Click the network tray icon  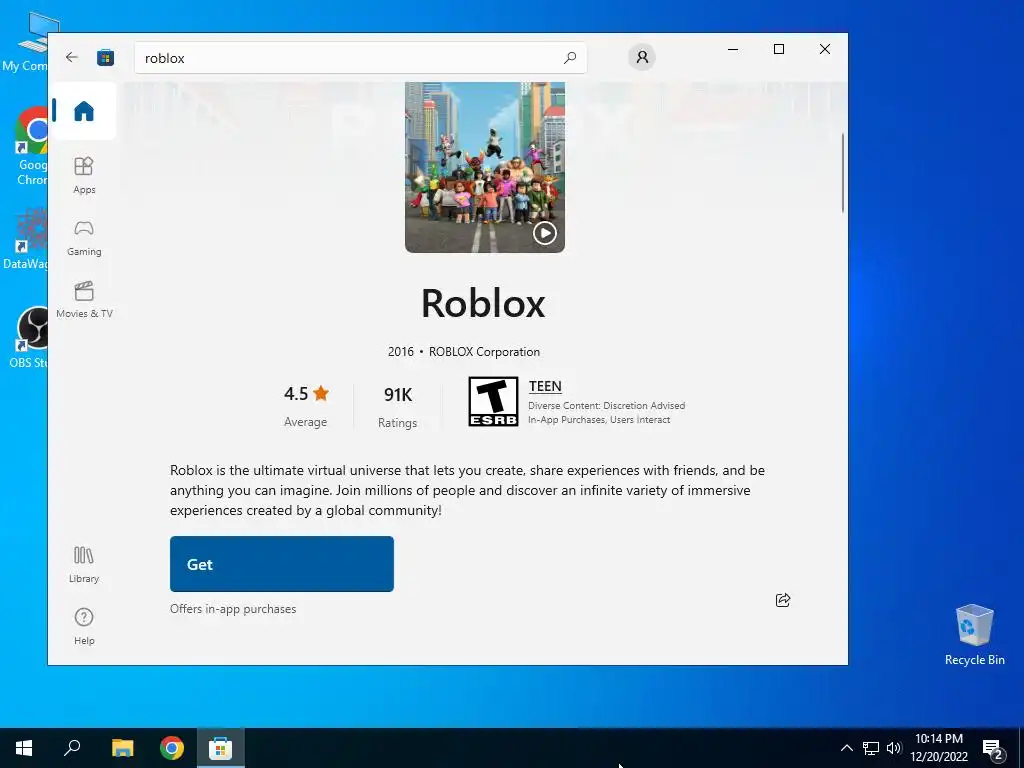pyautogui.click(x=871, y=748)
